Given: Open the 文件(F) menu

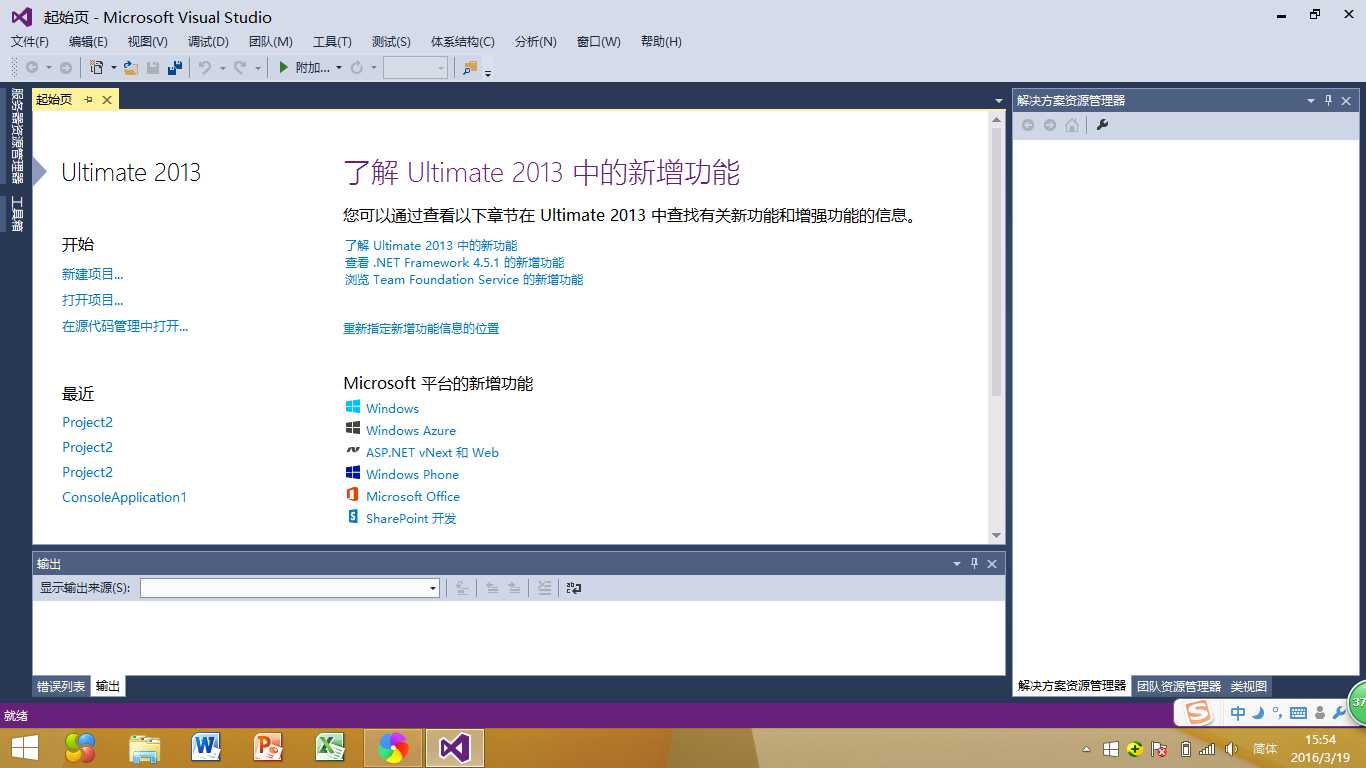Looking at the screenshot, I should click(x=30, y=42).
